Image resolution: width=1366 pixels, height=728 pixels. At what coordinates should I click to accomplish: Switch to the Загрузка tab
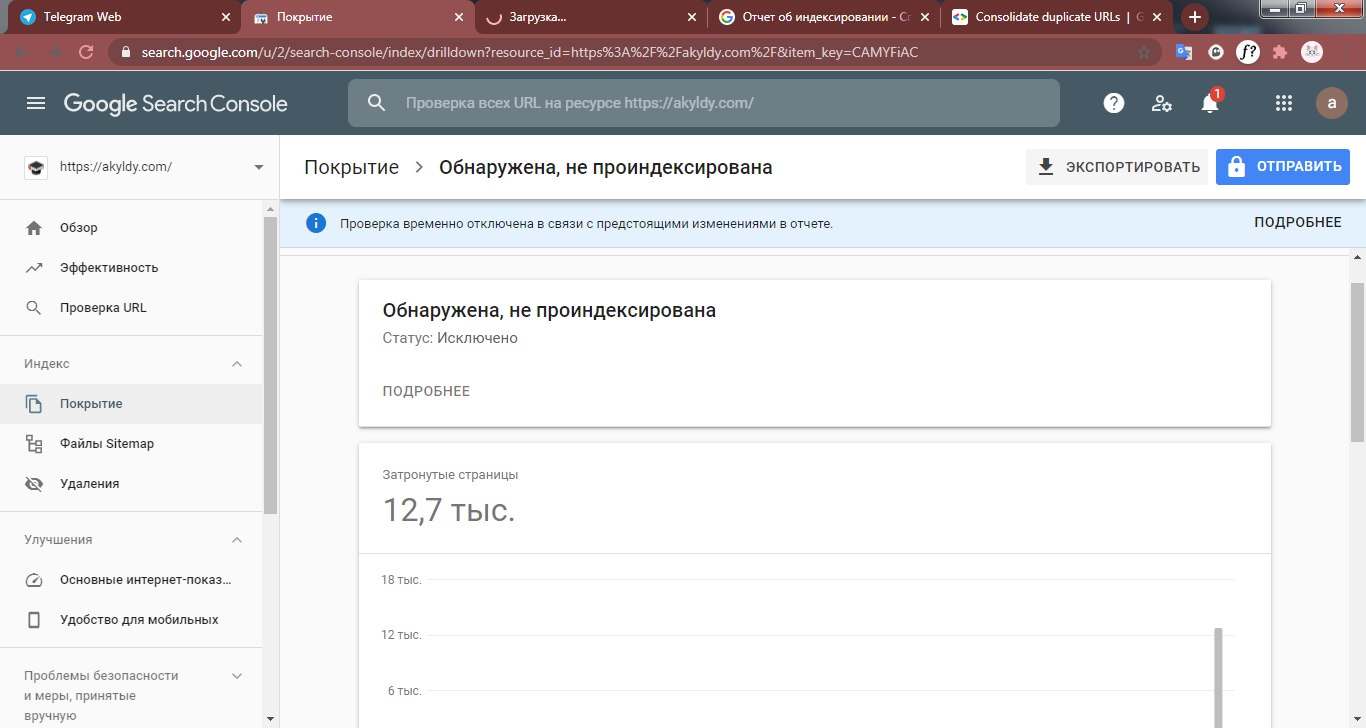coord(588,17)
